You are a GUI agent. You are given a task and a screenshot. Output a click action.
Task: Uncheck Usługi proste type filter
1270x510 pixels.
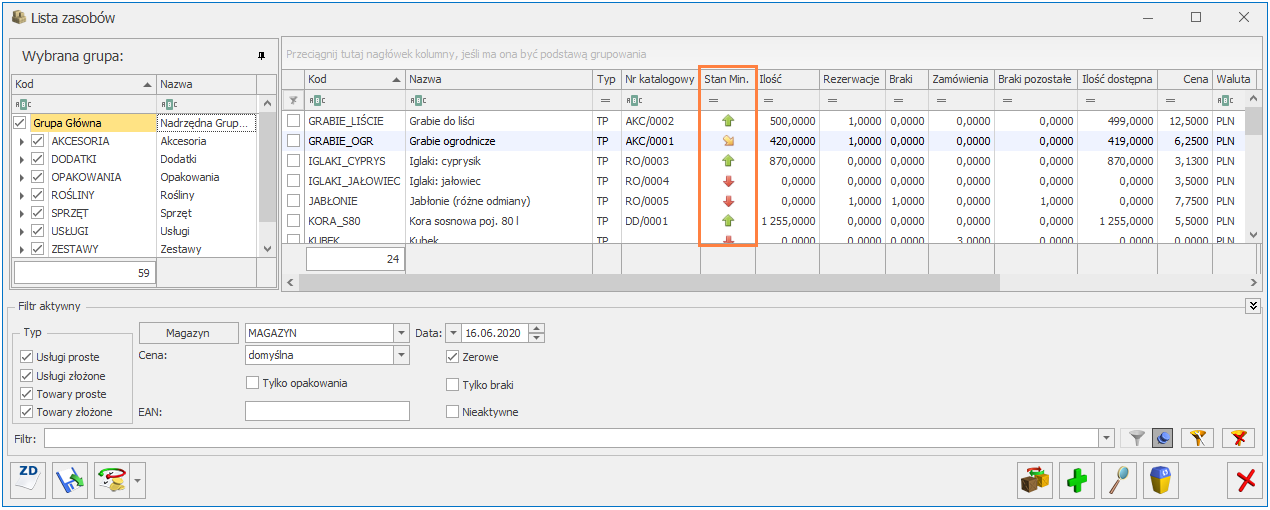coord(27,357)
